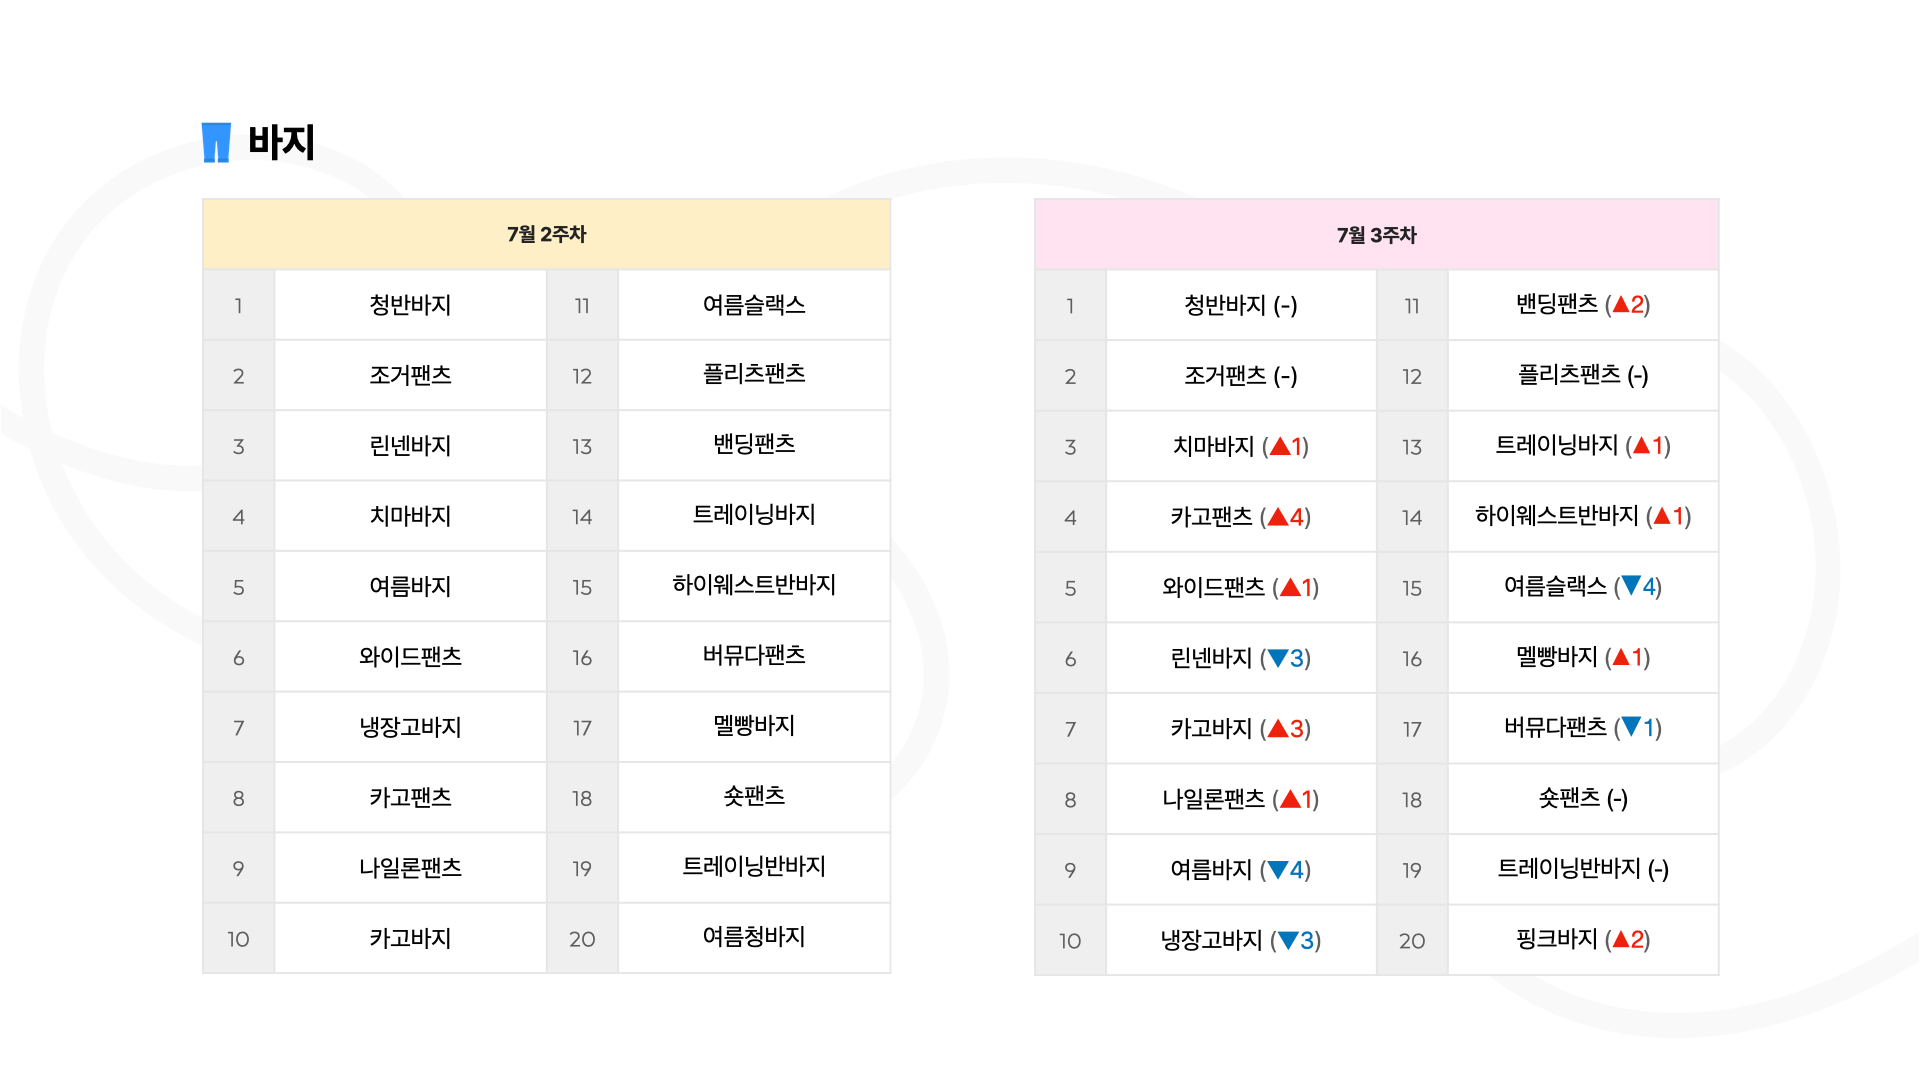Select 버뮤다팬츠 in the 7월 2주차 table
The height and width of the screenshot is (1080, 1920).
pos(754,655)
